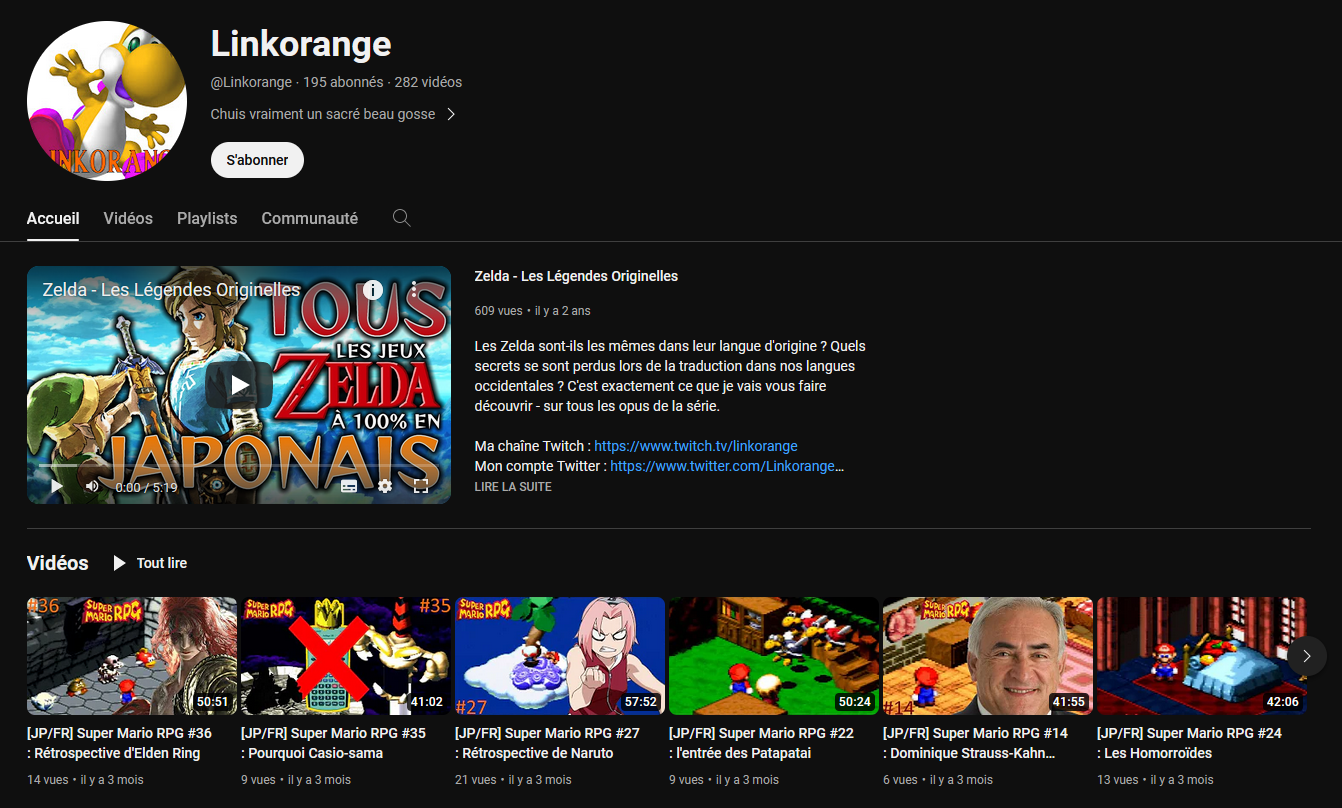Open the video player settings gear
1342x808 pixels.
pos(385,486)
